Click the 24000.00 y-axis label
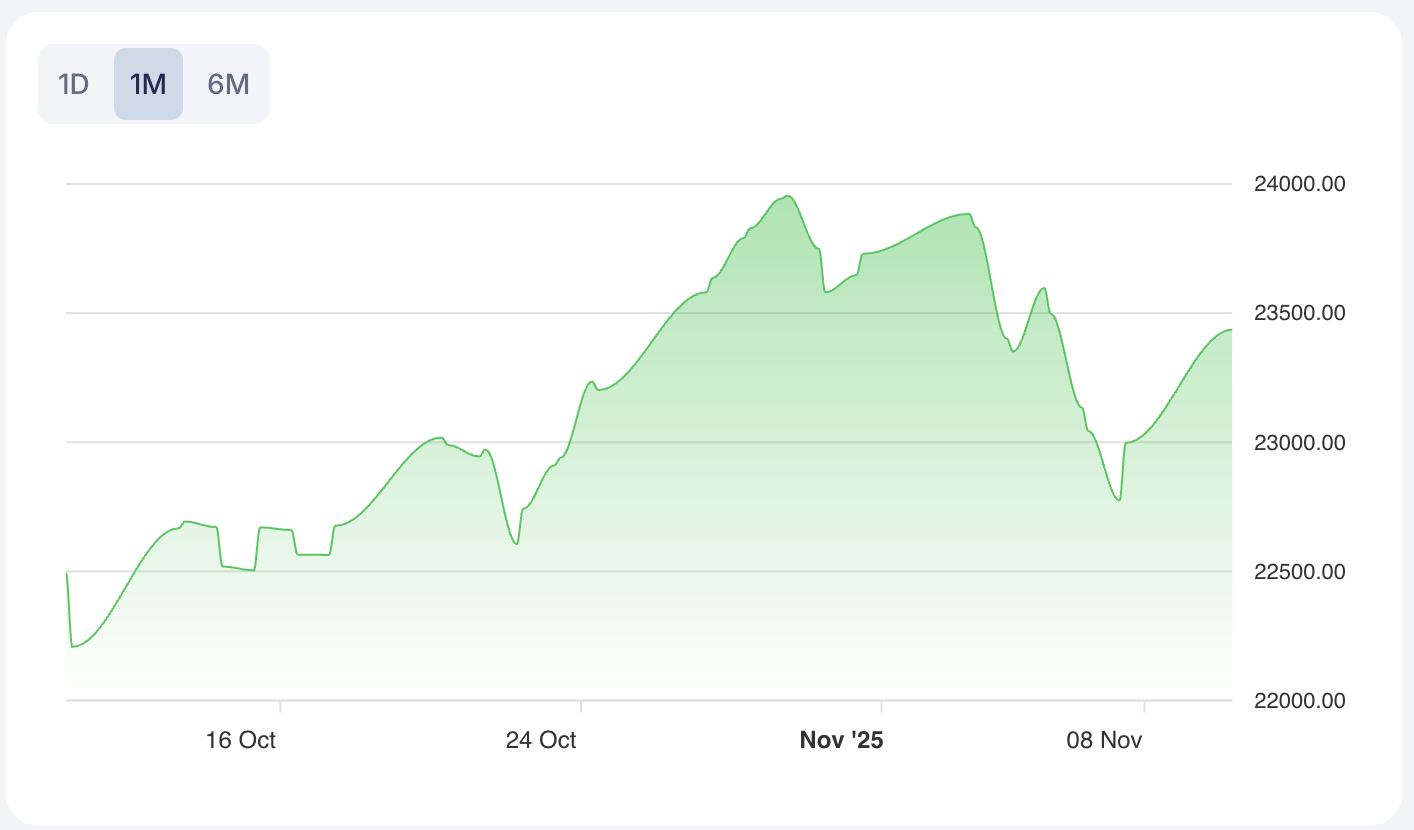 point(1299,184)
